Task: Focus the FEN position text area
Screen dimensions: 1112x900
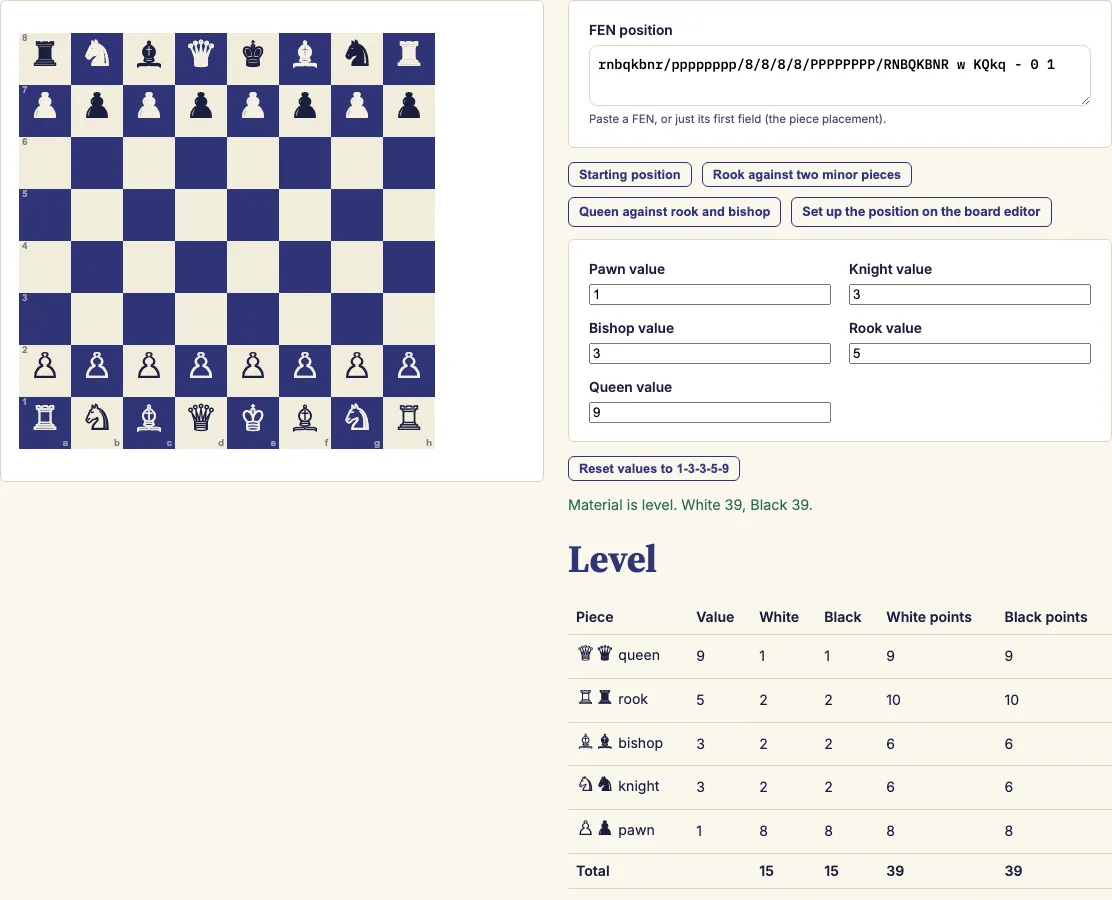Action: pos(840,76)
